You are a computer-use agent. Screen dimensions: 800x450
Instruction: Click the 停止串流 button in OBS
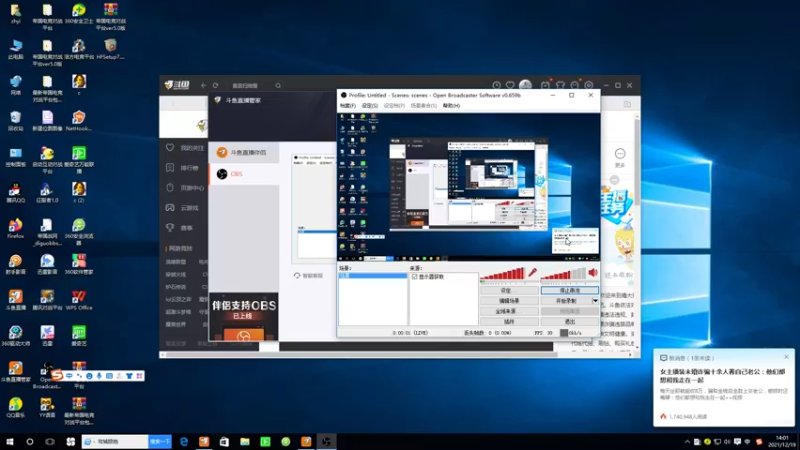click(x=569, y=290)
